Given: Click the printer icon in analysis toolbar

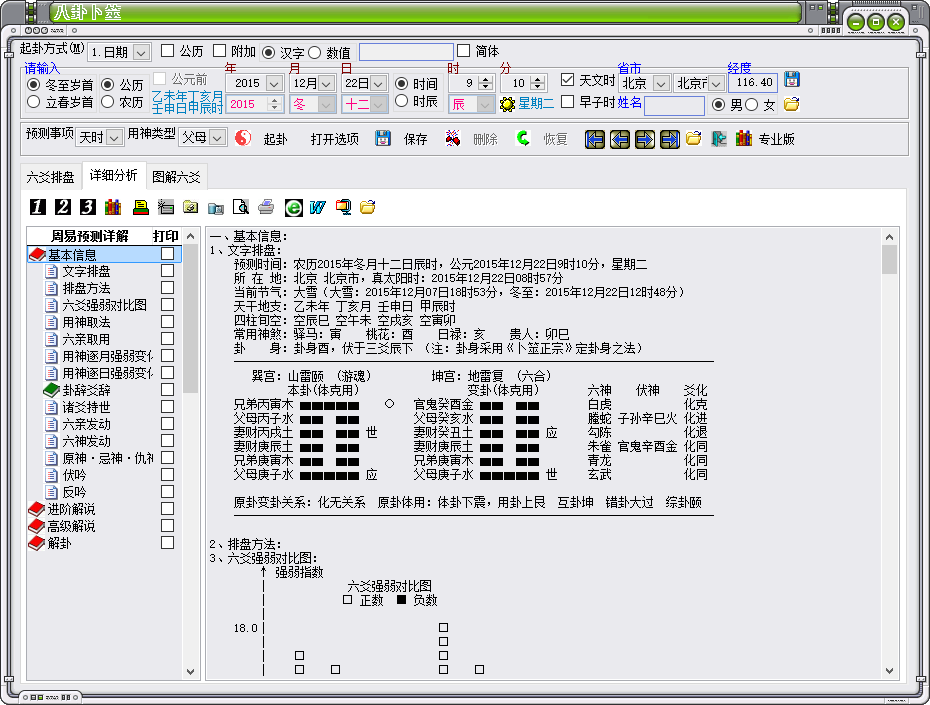Looking at the screenshot, I should [266, 207].
